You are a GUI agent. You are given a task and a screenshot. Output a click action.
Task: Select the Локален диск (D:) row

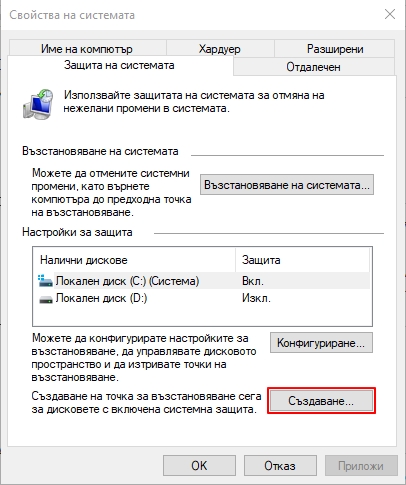point(203,298)
